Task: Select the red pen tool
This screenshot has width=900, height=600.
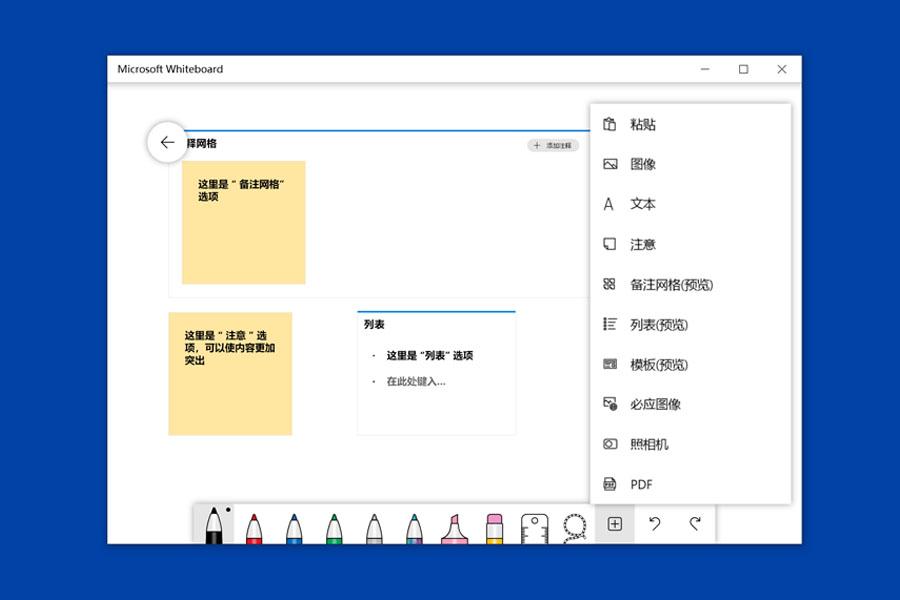Action: pos(254,528)
